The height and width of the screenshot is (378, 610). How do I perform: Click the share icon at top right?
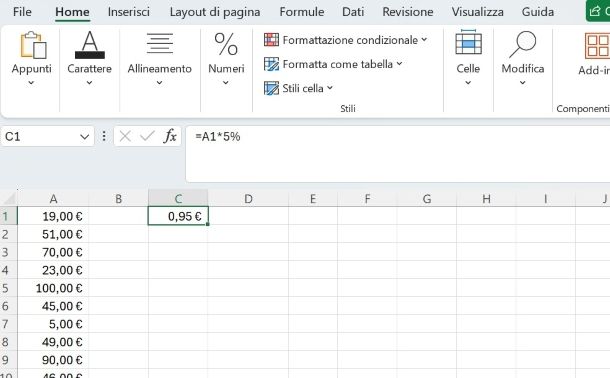[594, 11]
